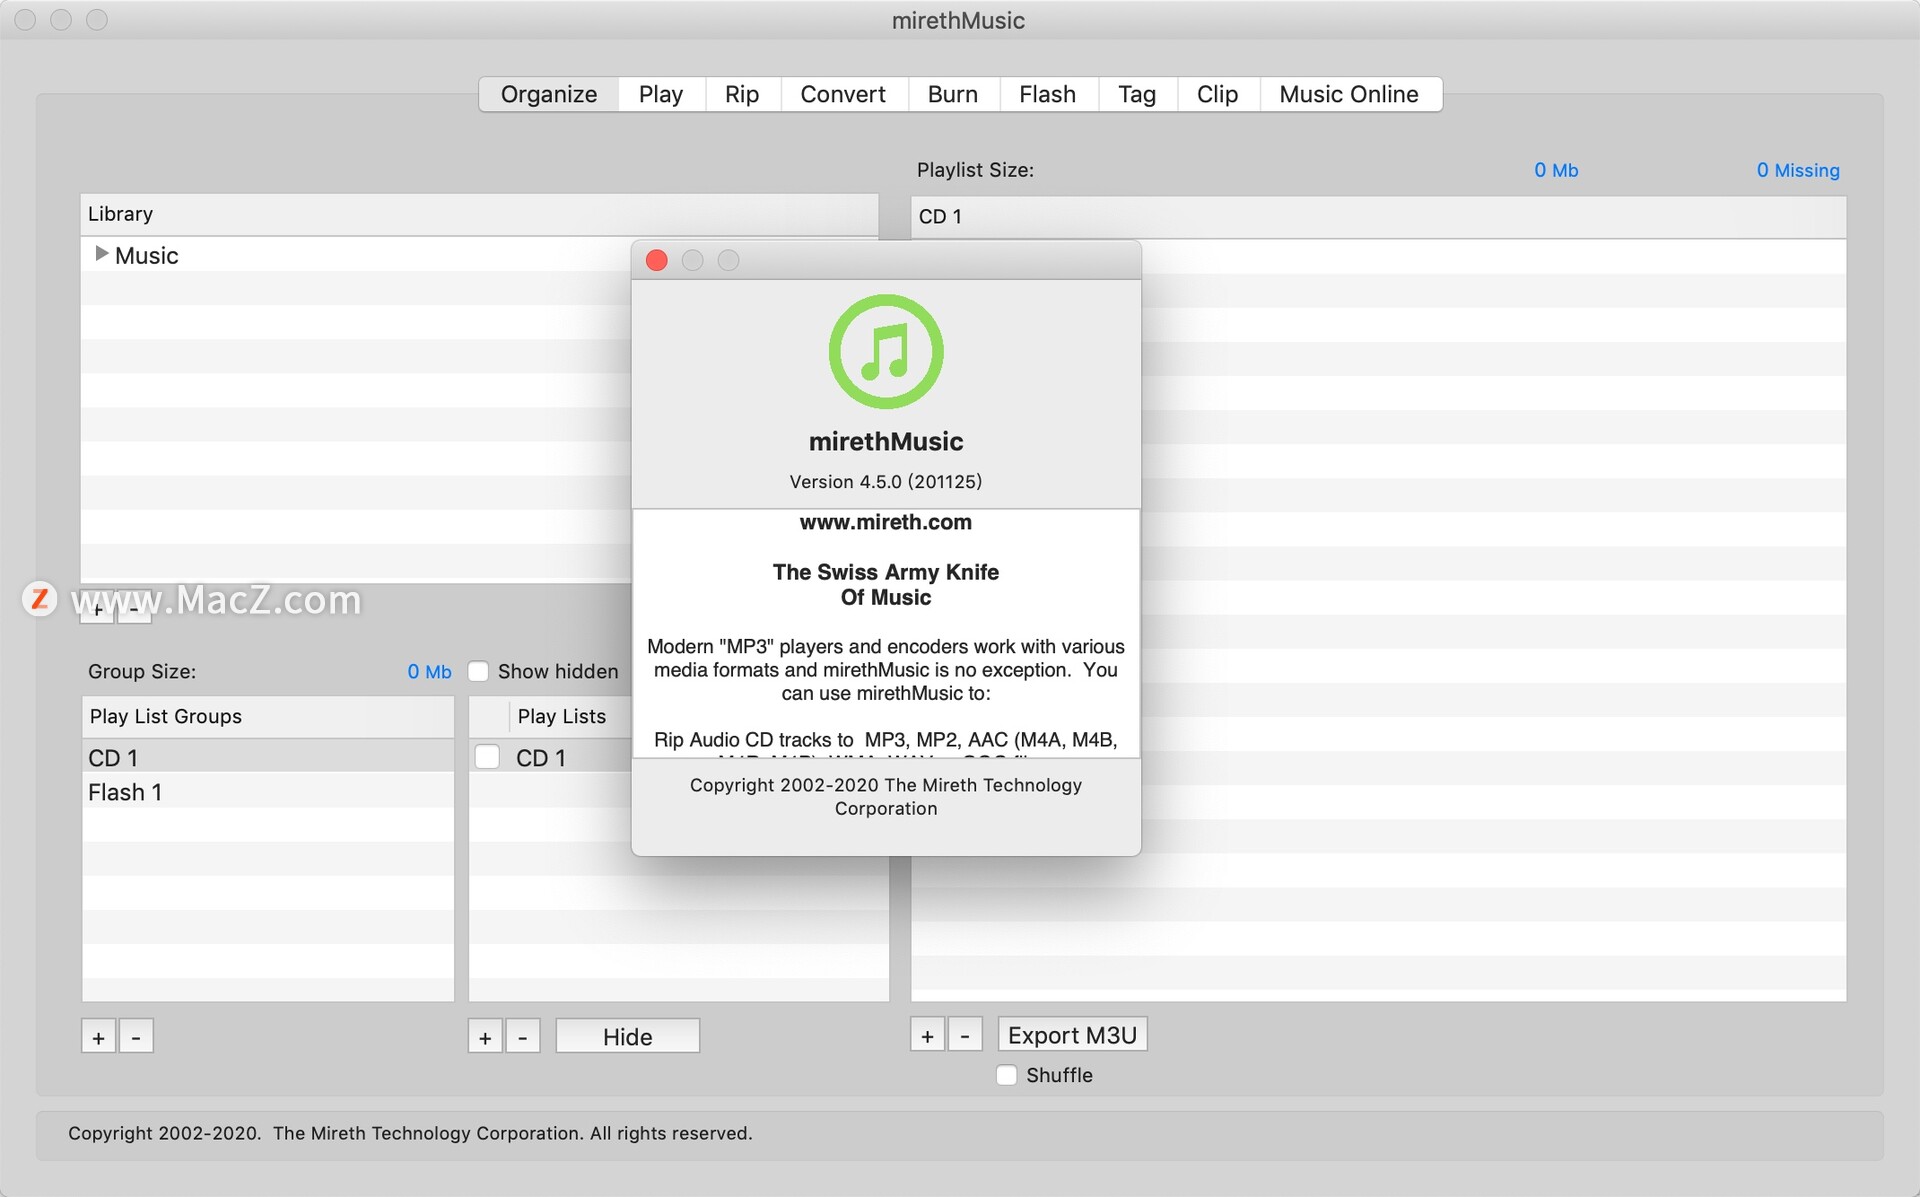
Task: Click the Version 4.5.0 text
Action: click(886, 481)
